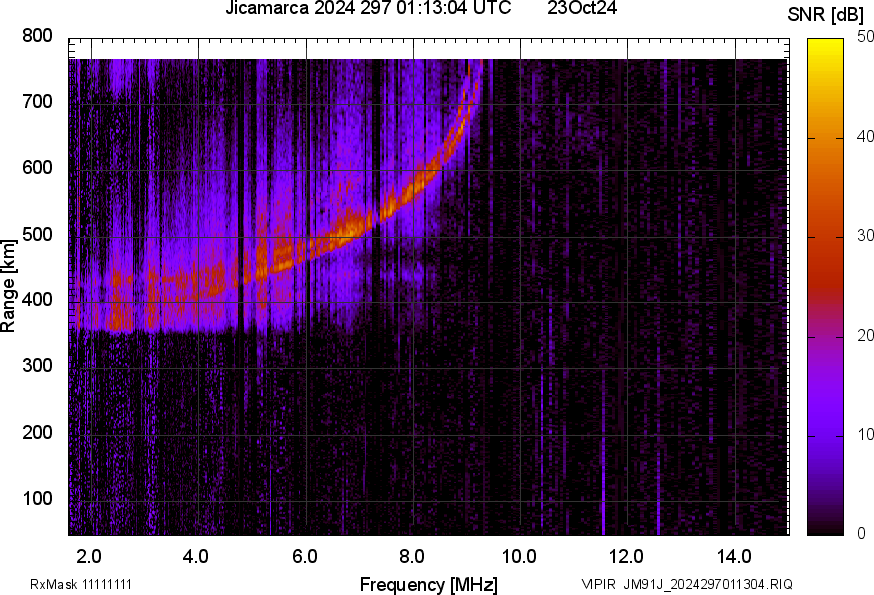The height and width of the screenshot is (595, 874).
Task: Click the black bottom of the SNR colorbar
Action: click(x=826, y=528)
